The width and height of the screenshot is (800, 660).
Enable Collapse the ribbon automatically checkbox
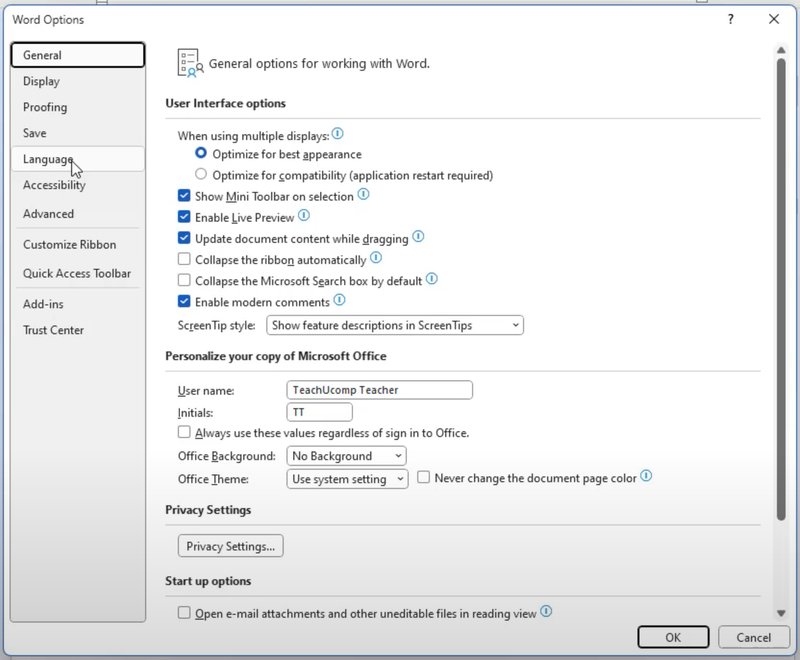pyautogui.click(x=184, y=260)
